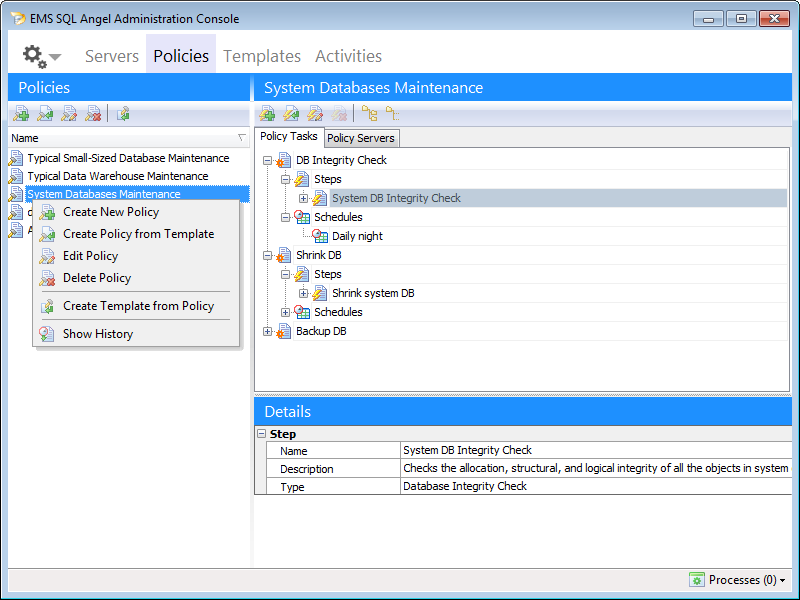Select Backup DB task
This screenshot has height=600, width=800.
click(321, 331)
